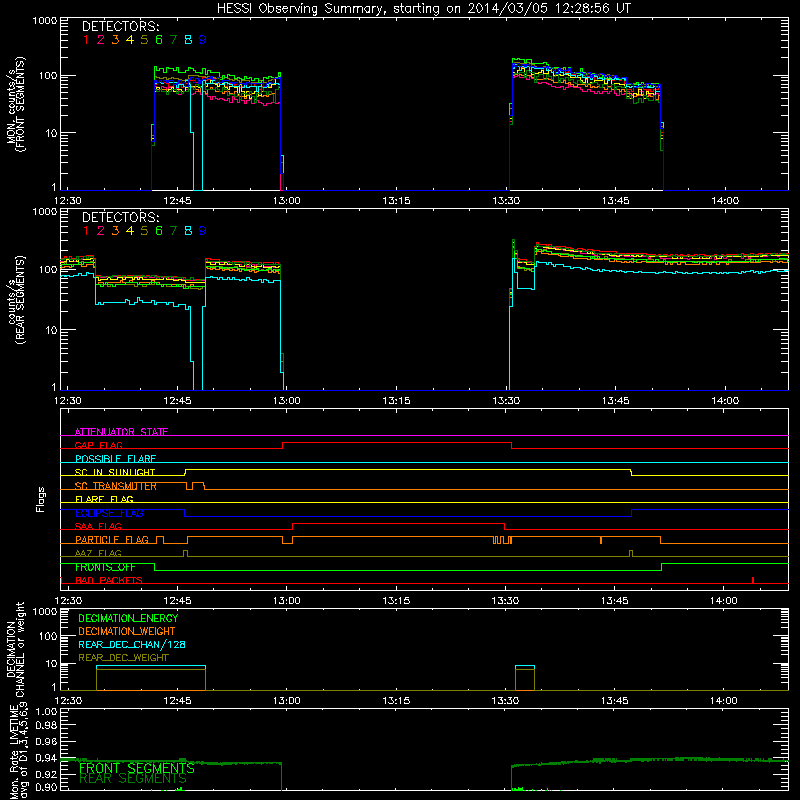Click the 1.00 value on livetime axis

(x=46, y=712)
